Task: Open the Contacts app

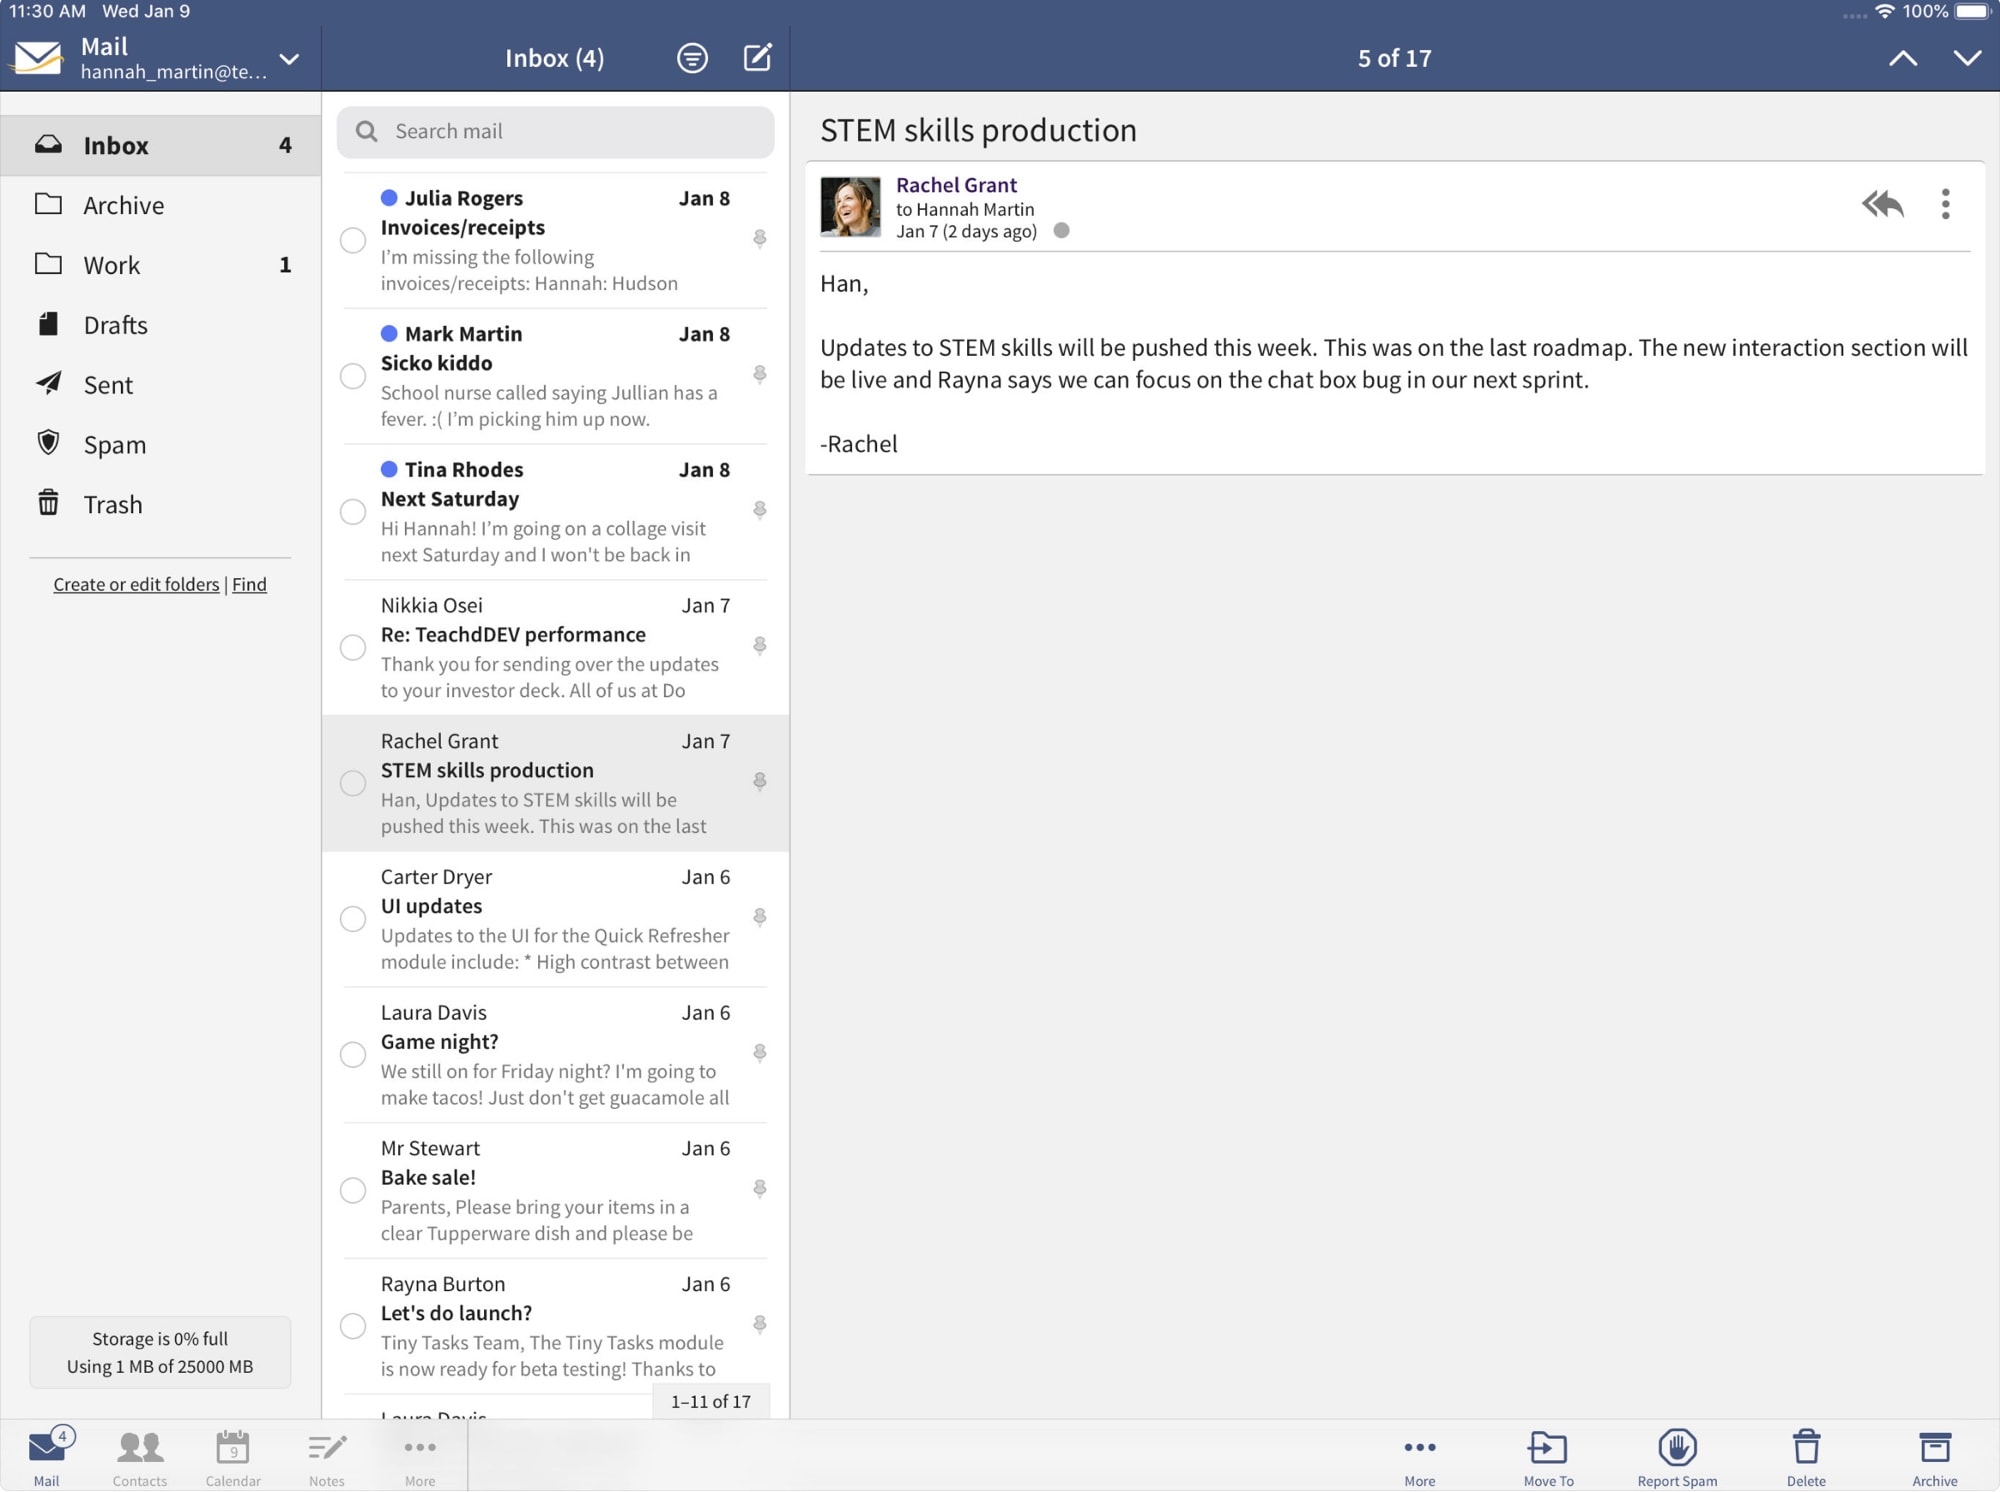Action: (x=139, y=1456)
